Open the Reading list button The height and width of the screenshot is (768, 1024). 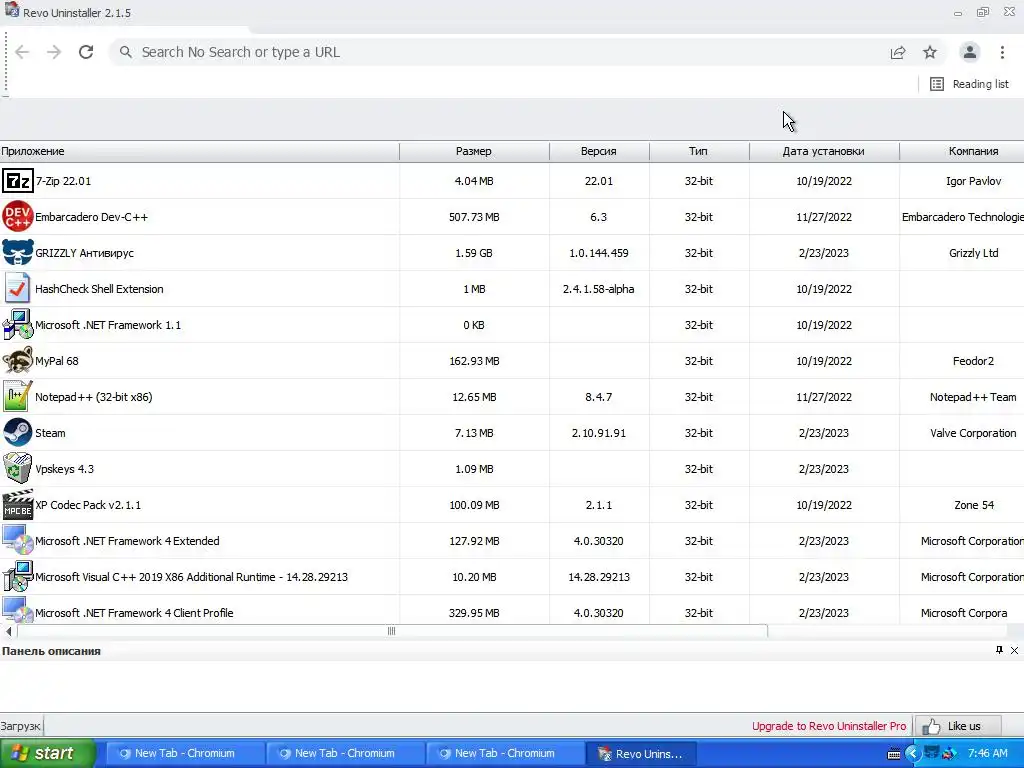tap(969, 84)
